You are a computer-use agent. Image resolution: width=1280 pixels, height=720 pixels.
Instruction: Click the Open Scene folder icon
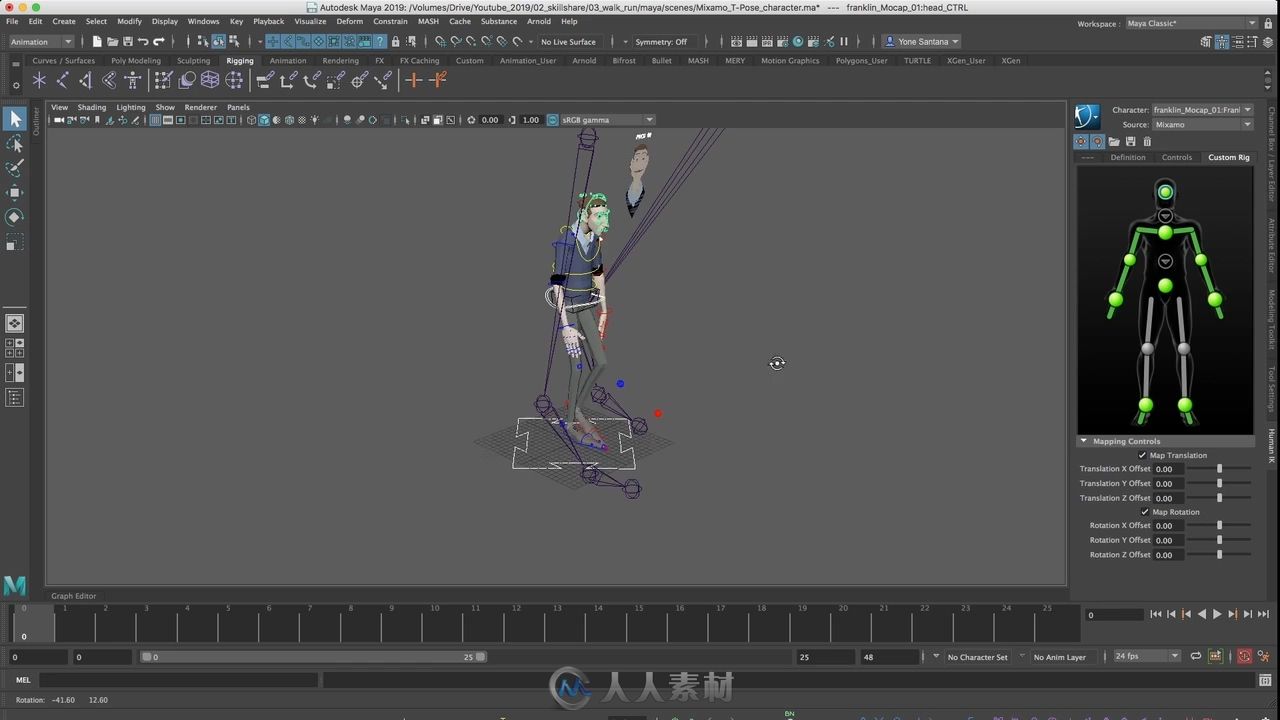[112, 41]
